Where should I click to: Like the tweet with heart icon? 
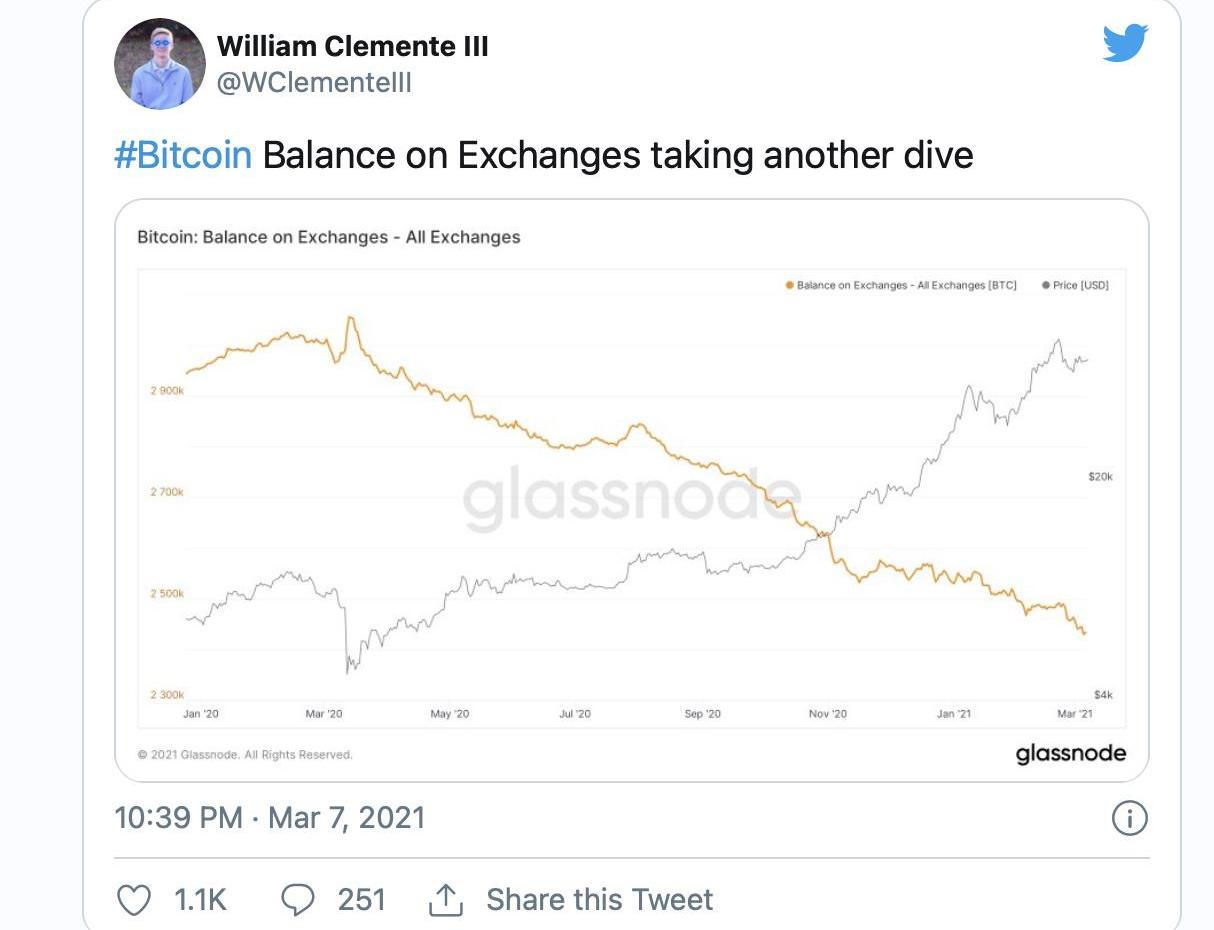click(x=133, y=899)
